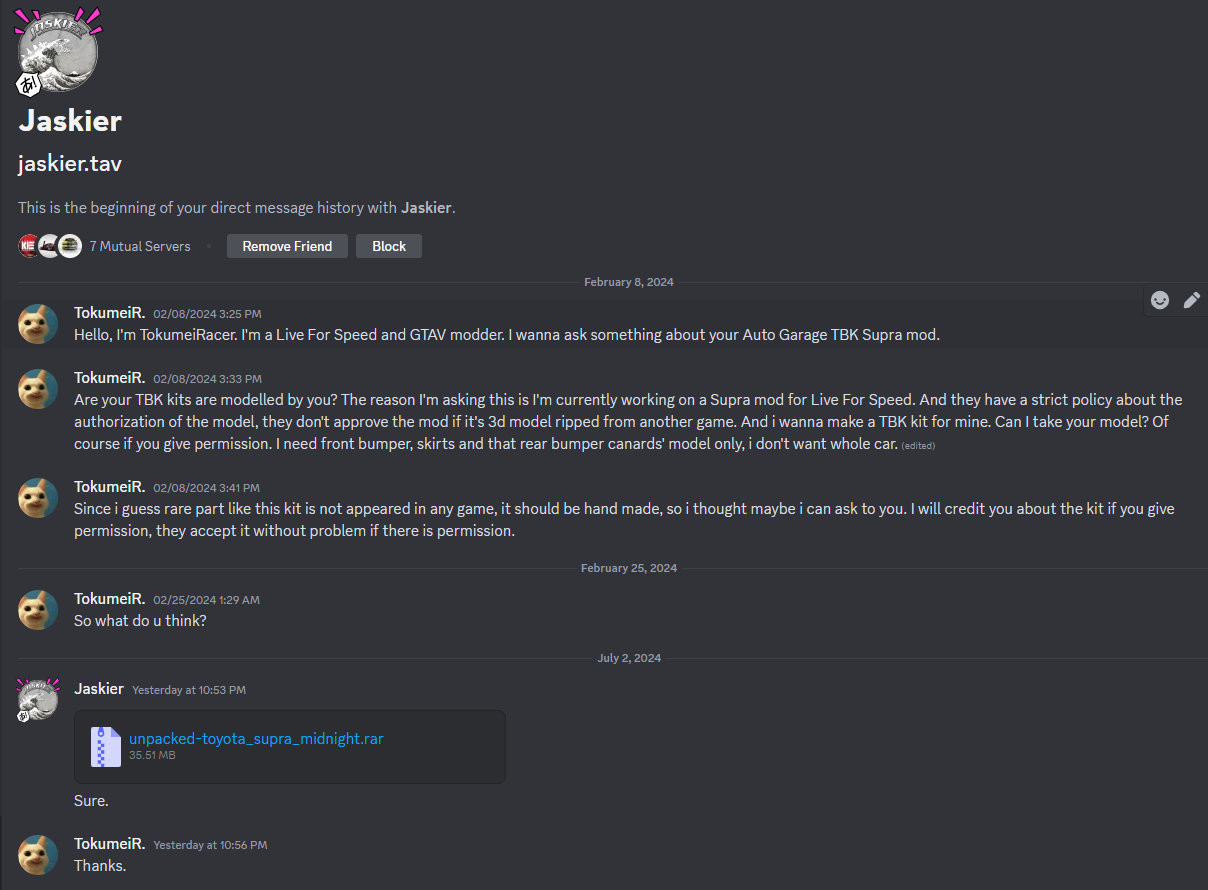Click the 'Sure.' reply message text

tap(91, 801)
